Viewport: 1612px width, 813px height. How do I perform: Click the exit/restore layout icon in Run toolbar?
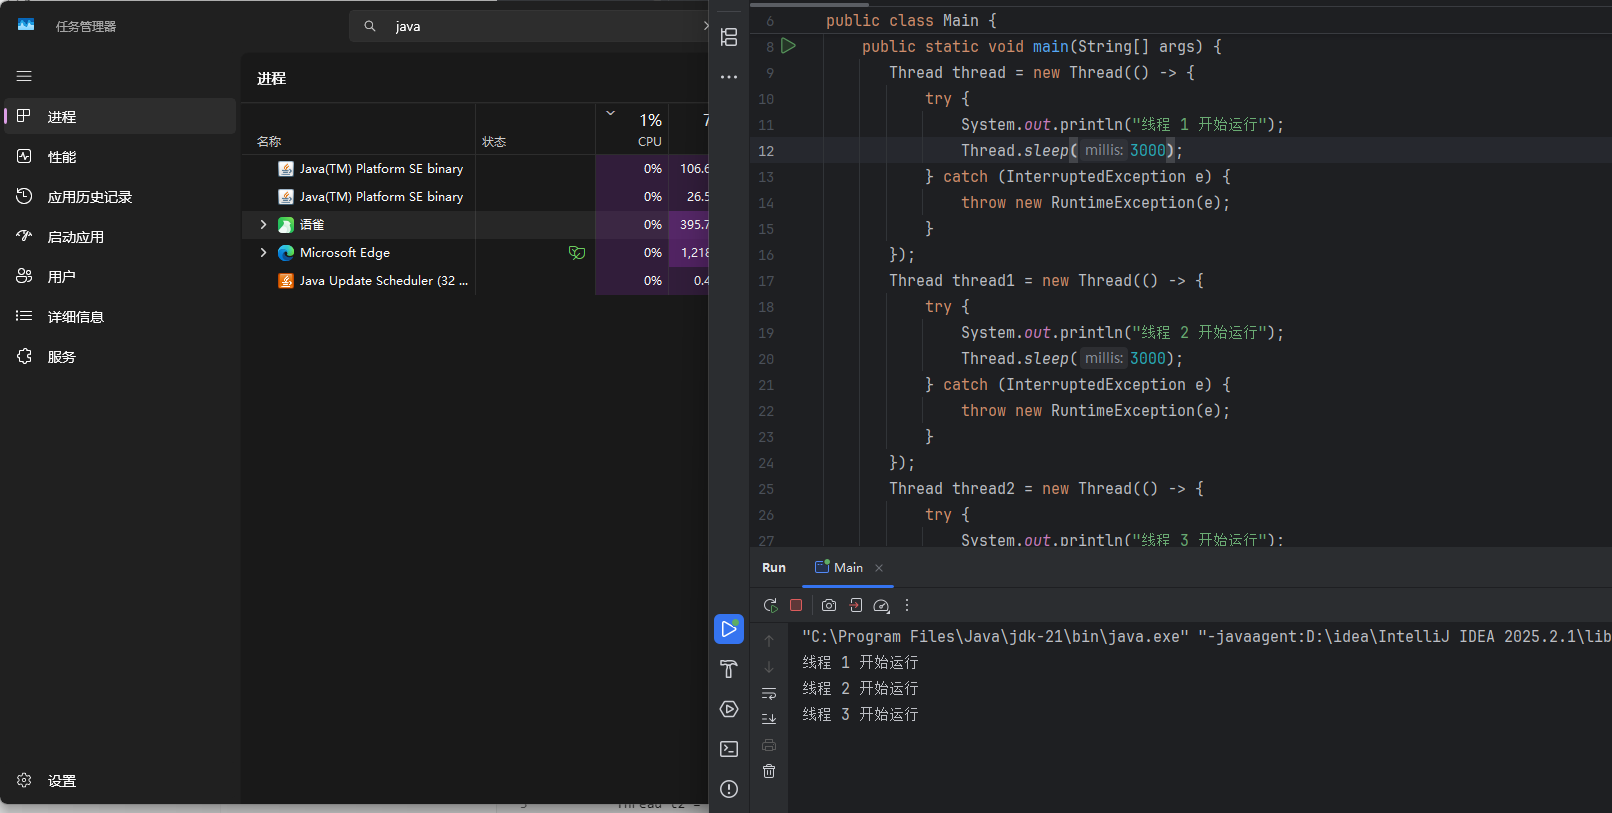tap(856, 605)
